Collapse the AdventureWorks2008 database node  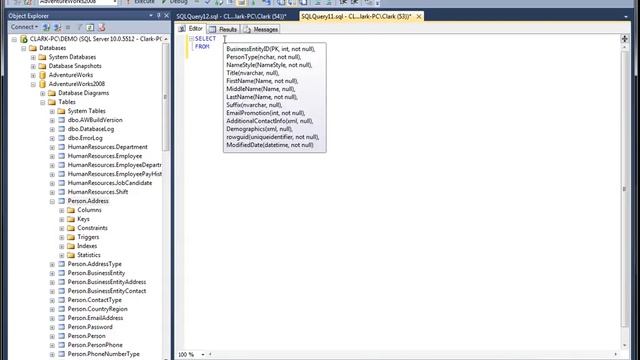coord(33,84)
